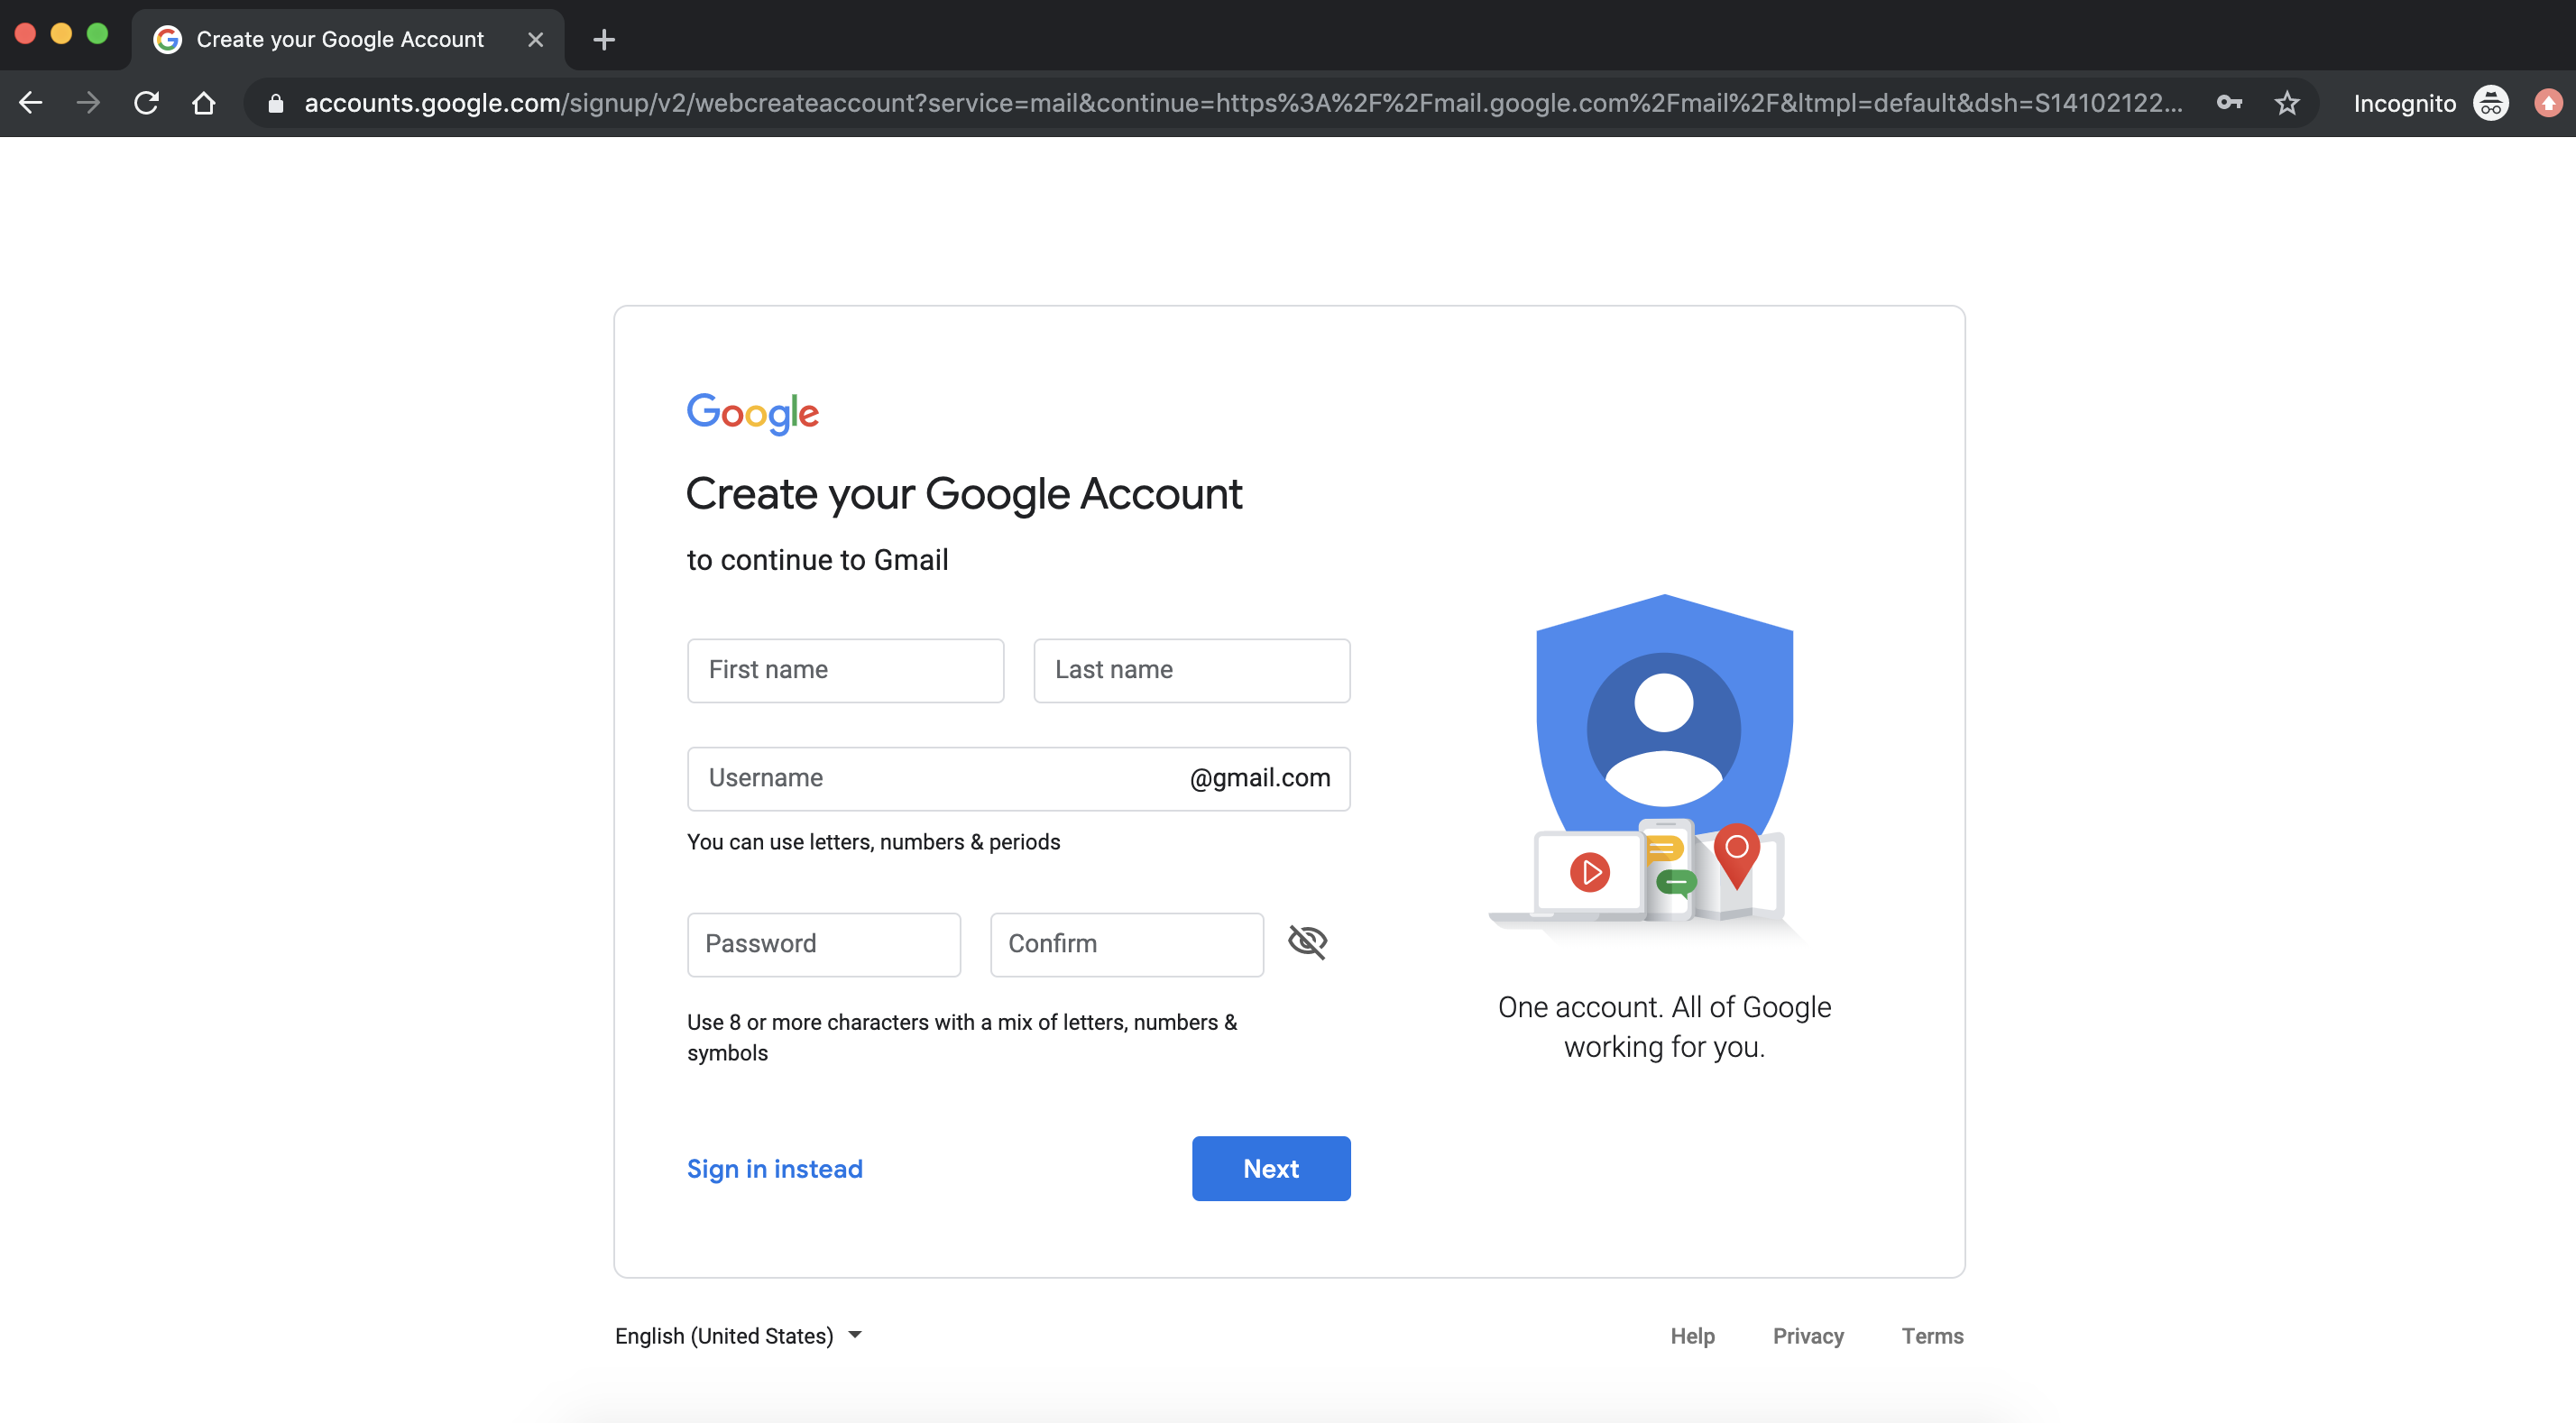Click 'You can use letters, numbers & periods' hint
Image resolution: width=2576 pixels, height=1423 pixels.
[874, 842]
